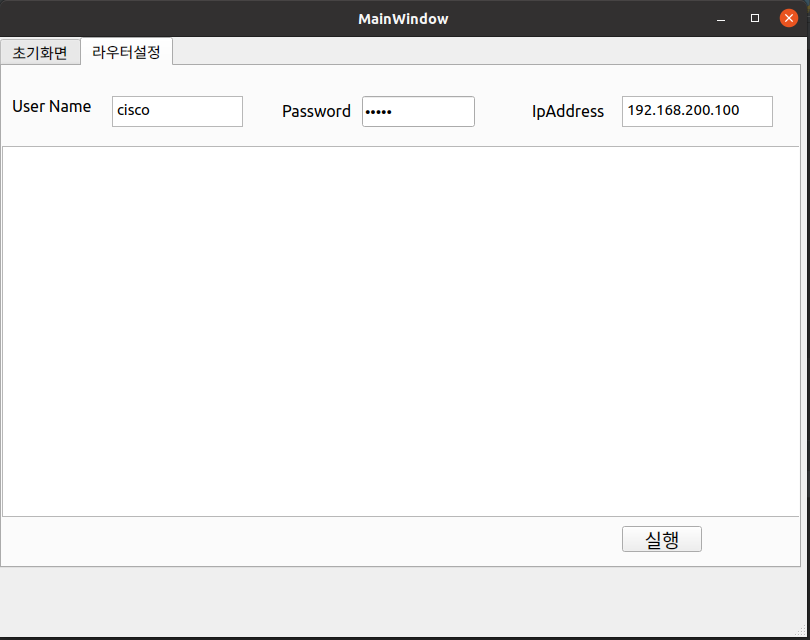Click the IpAddress label text
The width and height of the screenshot is (810, 640).
568,112
